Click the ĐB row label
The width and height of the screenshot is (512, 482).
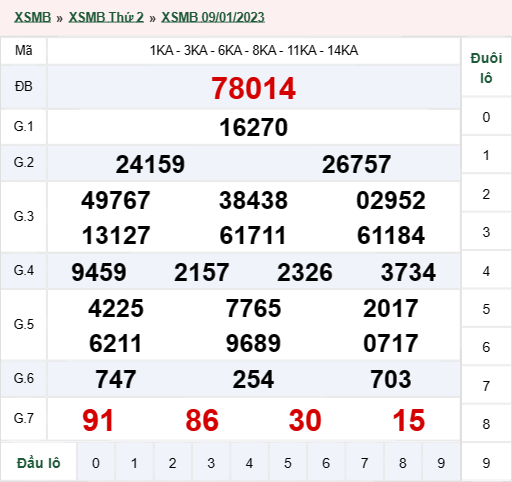click(24, 87)
